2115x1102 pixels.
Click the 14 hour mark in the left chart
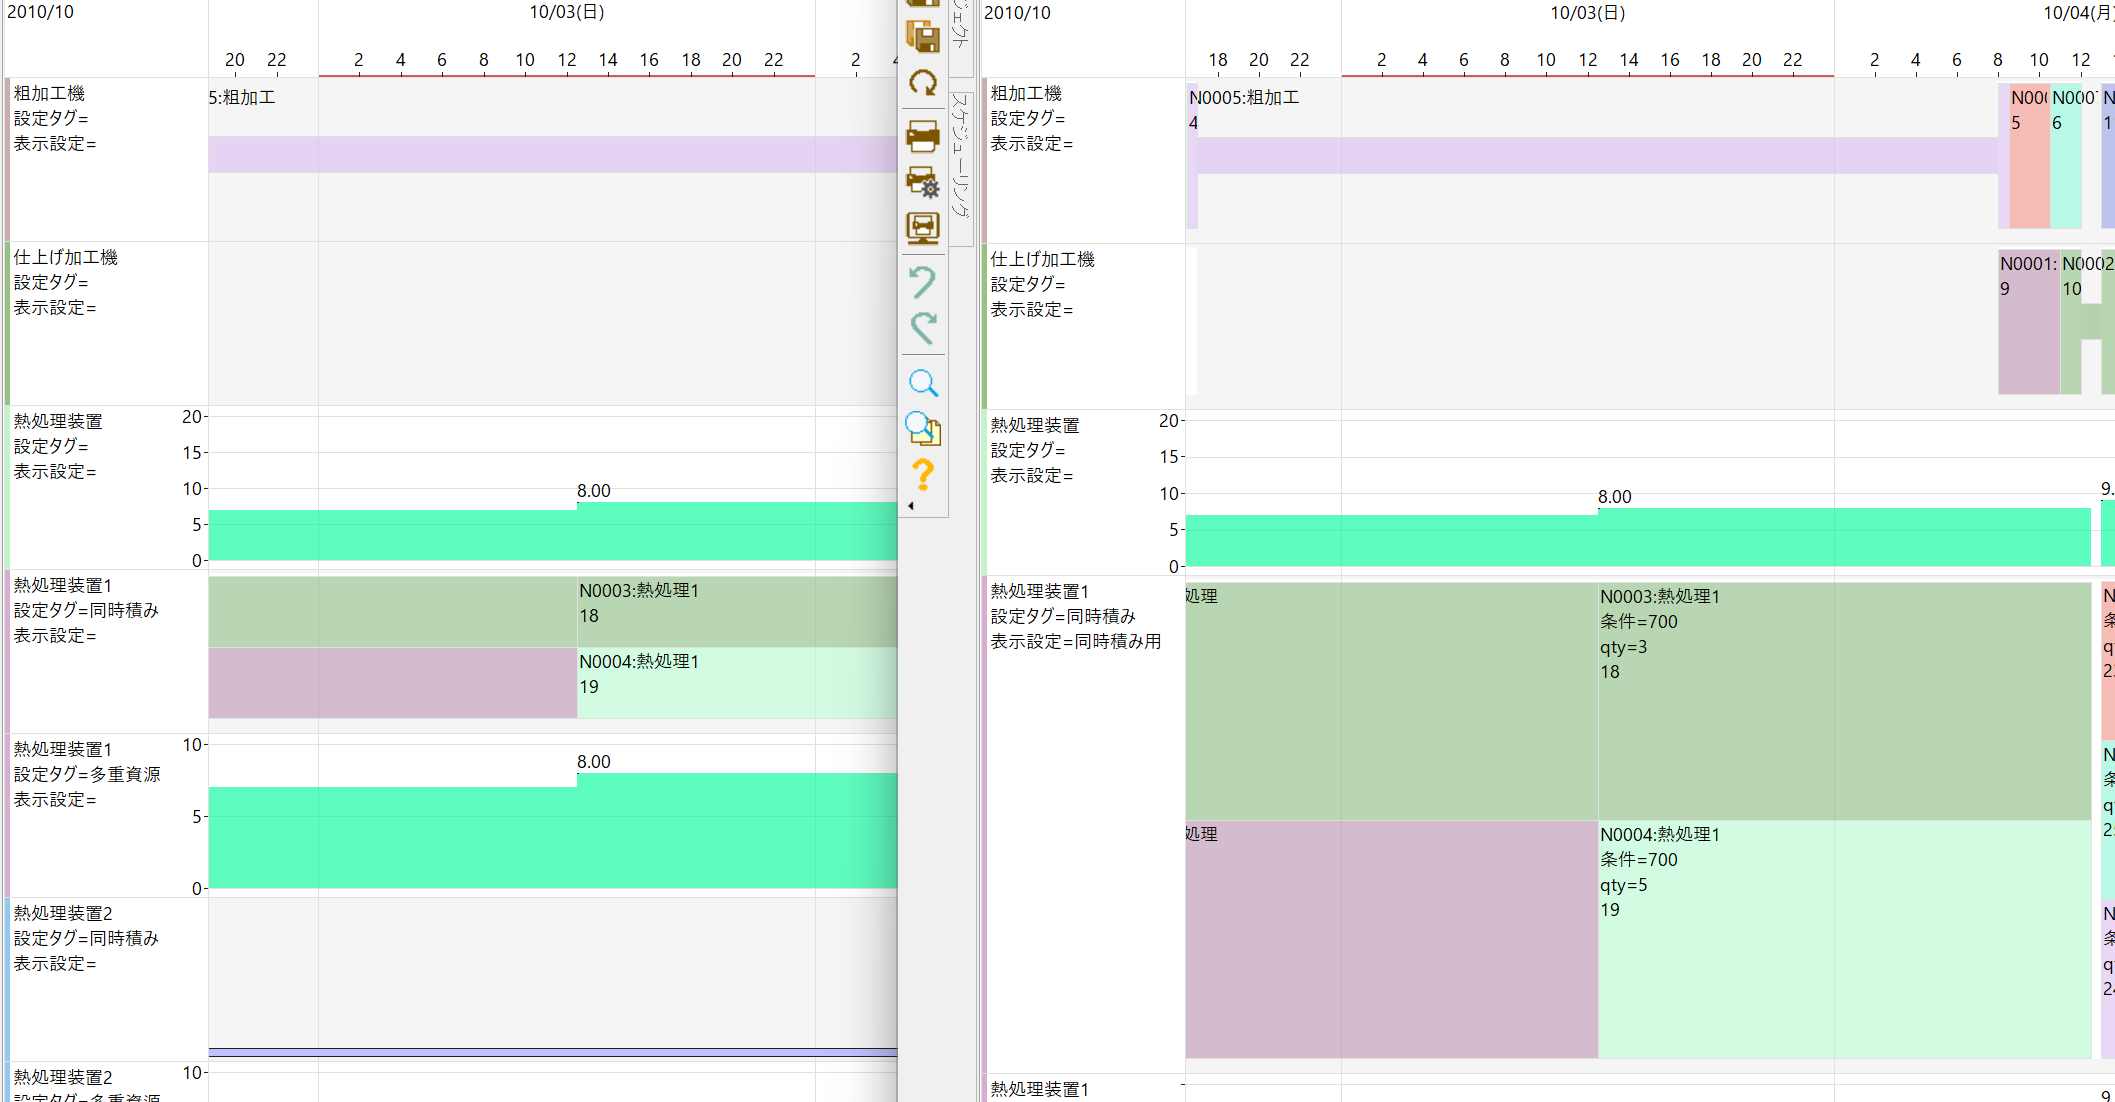(x=608, y=60)
